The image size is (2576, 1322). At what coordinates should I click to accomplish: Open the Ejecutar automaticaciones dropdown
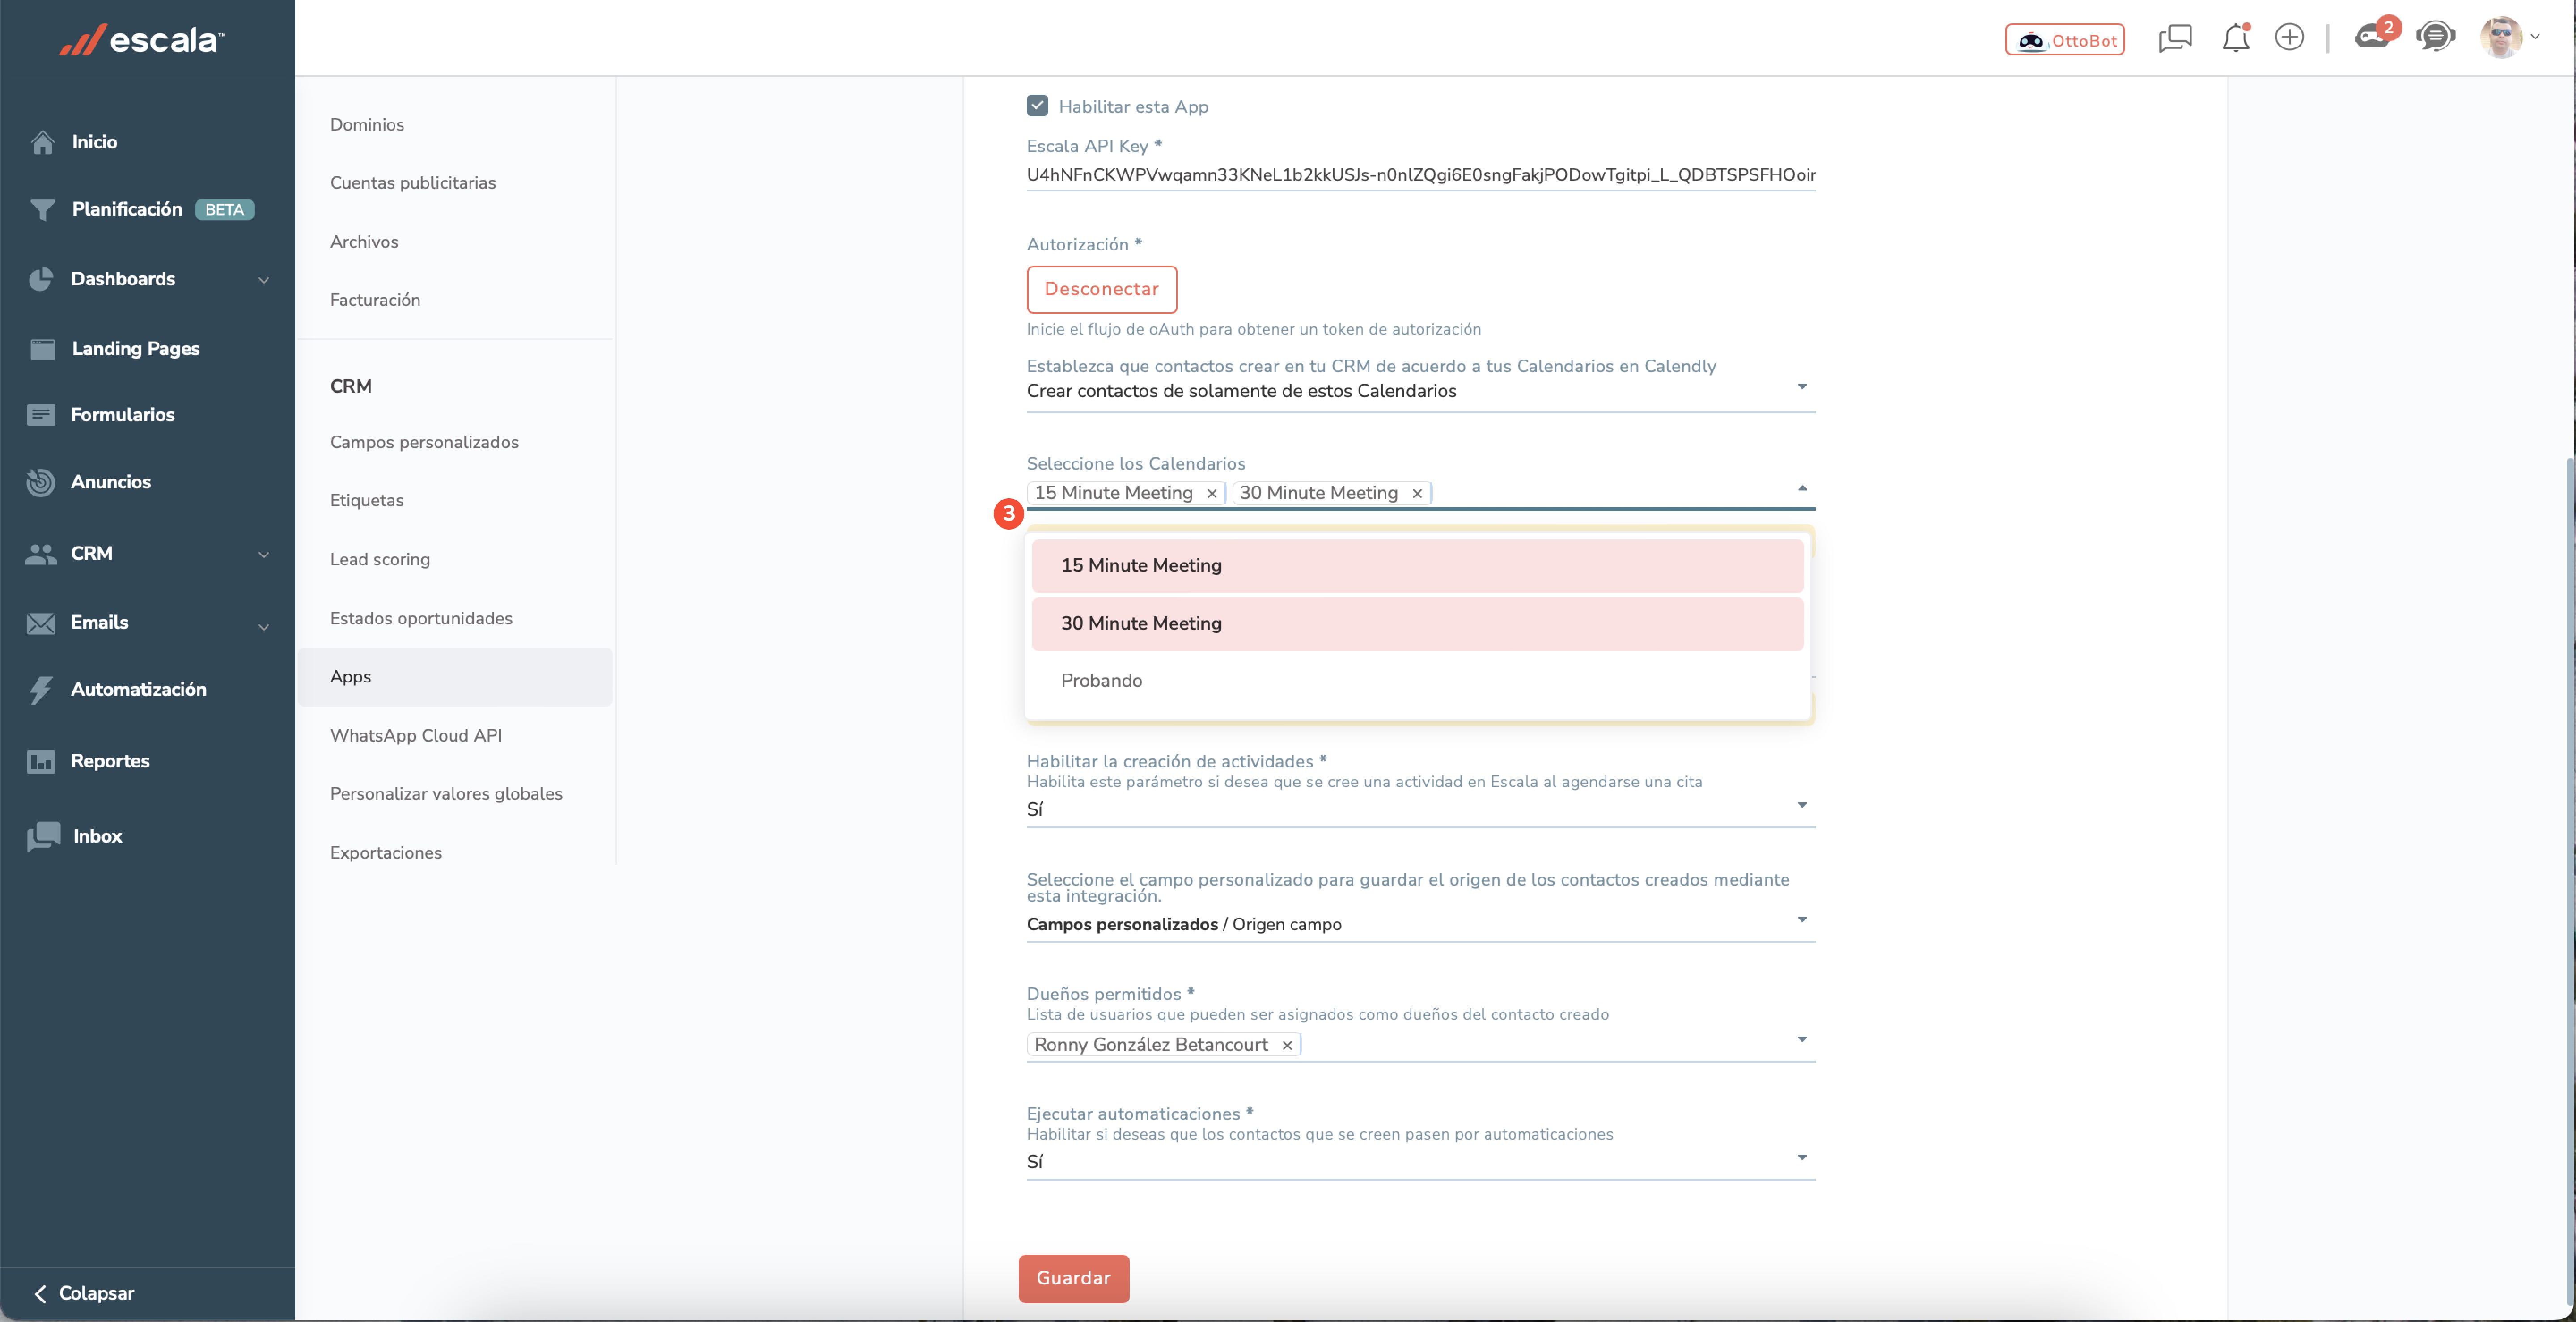[1420, 1161]
